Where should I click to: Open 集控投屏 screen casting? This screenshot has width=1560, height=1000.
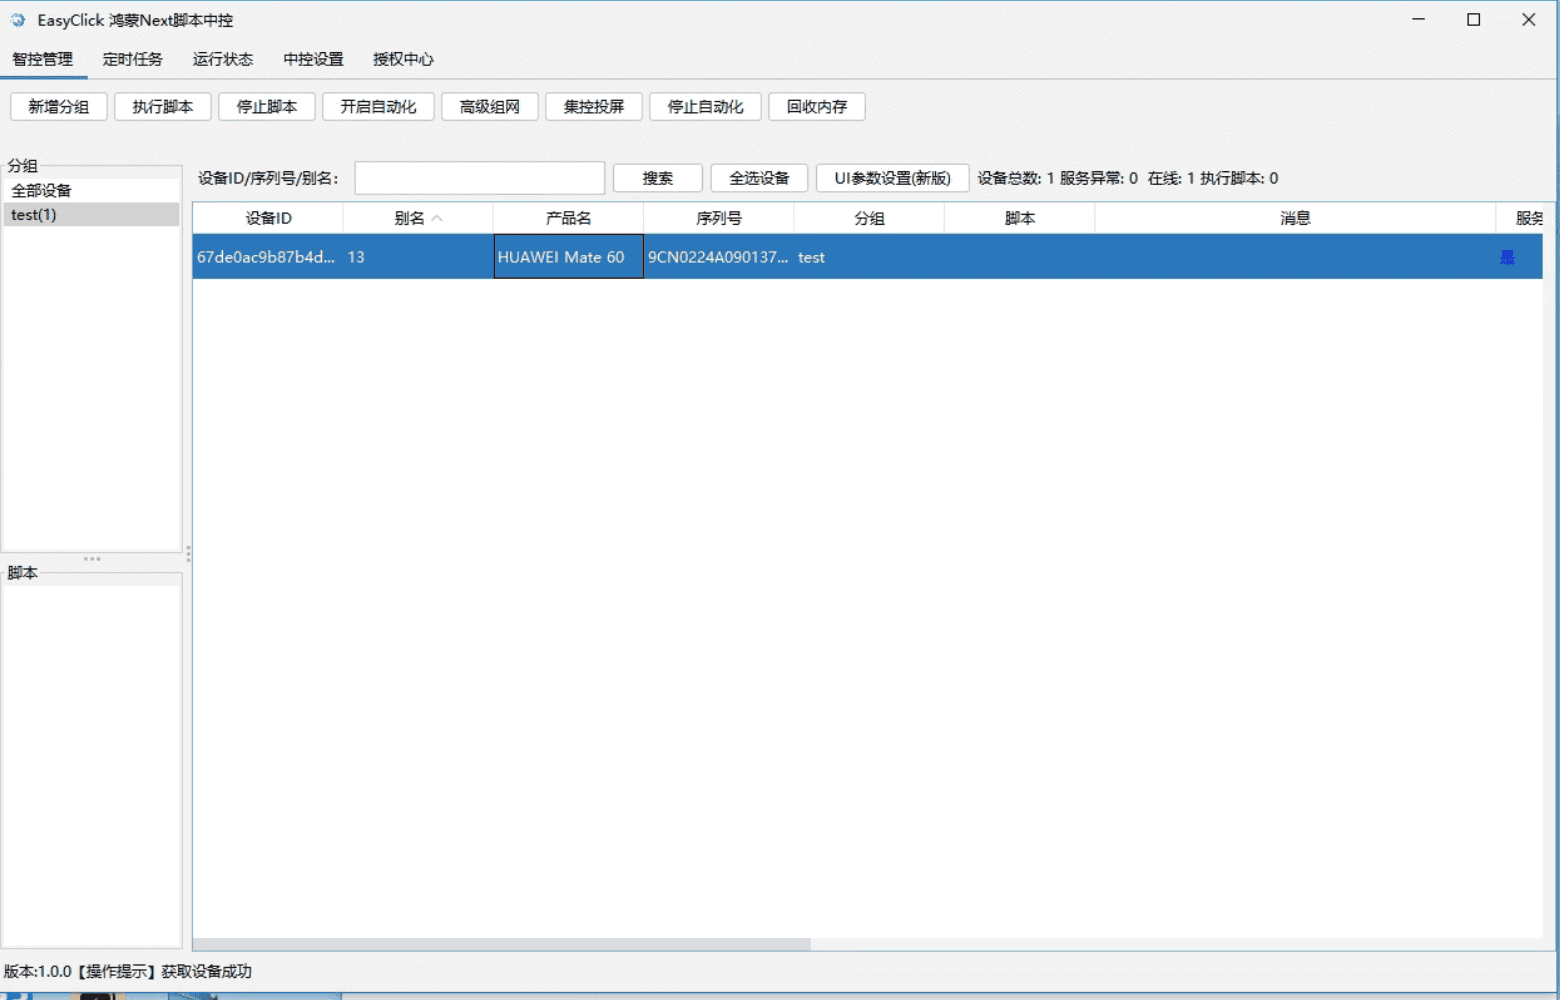[x=594, y=107]
